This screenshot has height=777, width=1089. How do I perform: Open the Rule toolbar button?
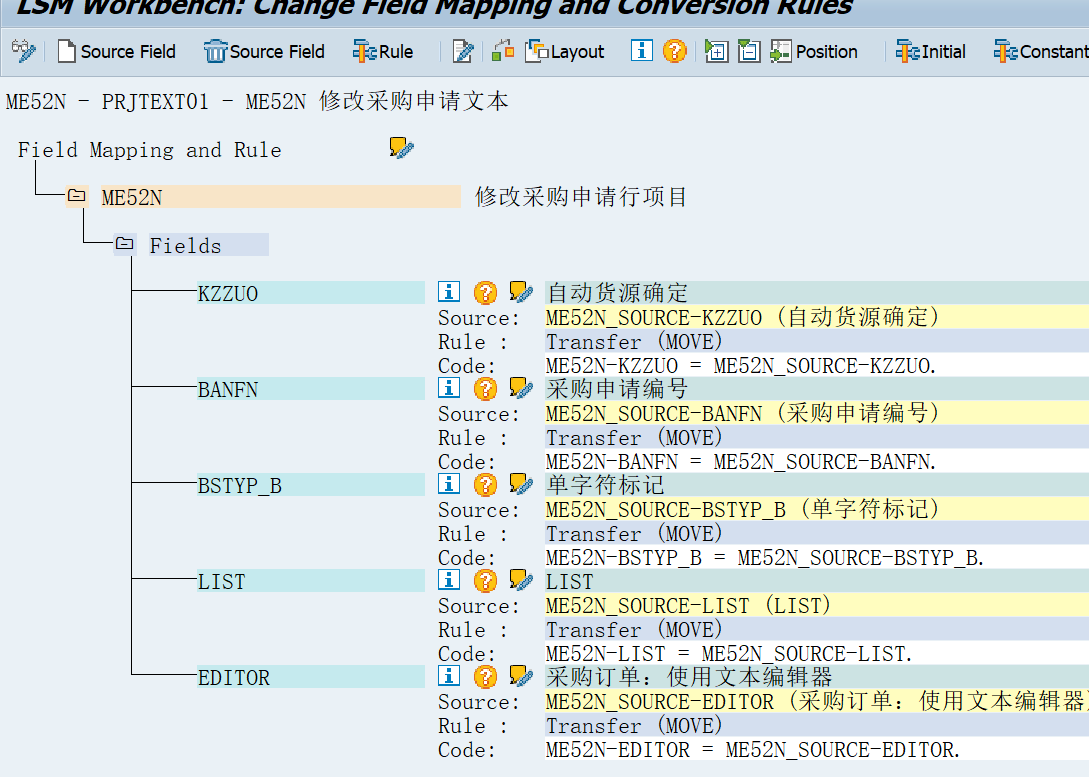(383, 51)
